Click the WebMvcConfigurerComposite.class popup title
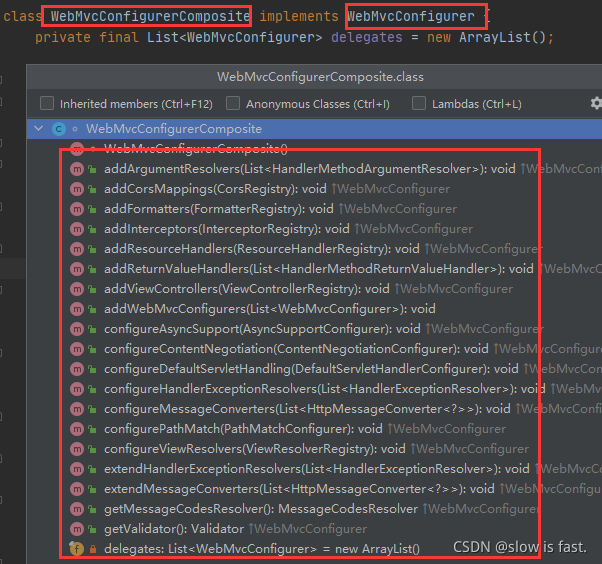Image resolution: width=602 pixels, height=564 pixels. (320, 77)
